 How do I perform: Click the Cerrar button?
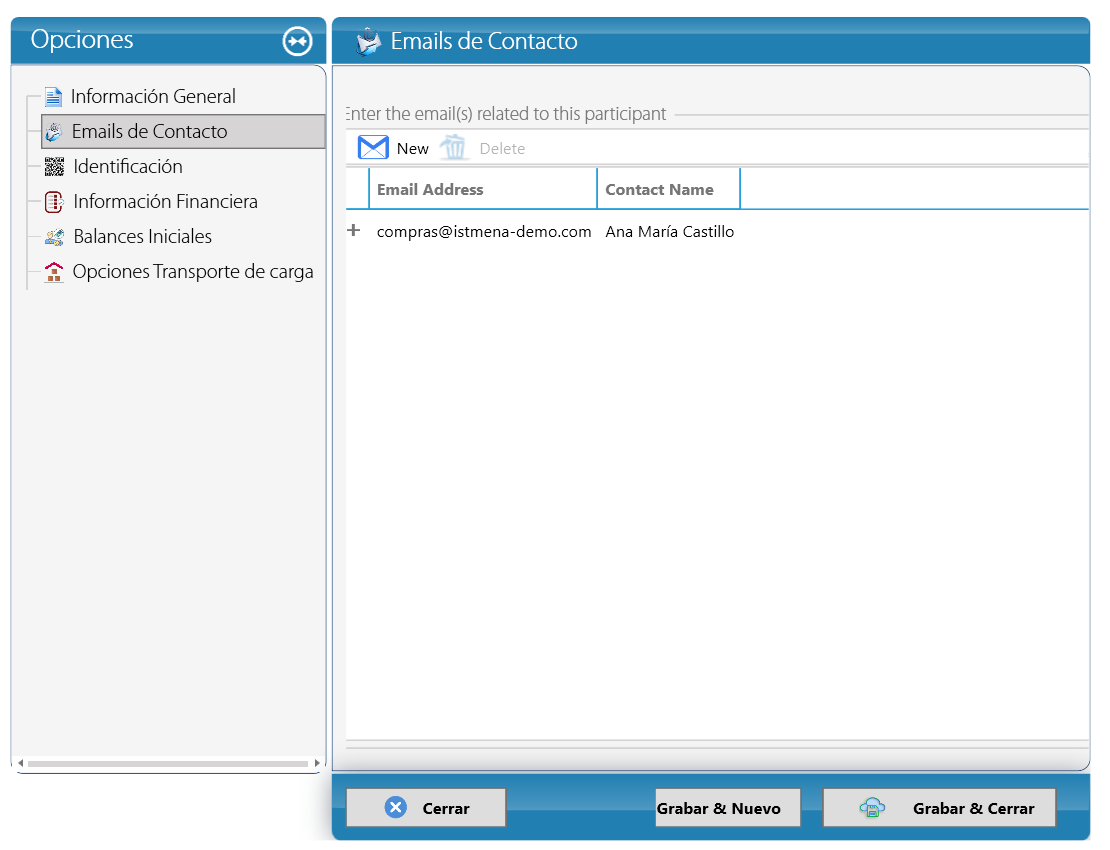(426, 808)
